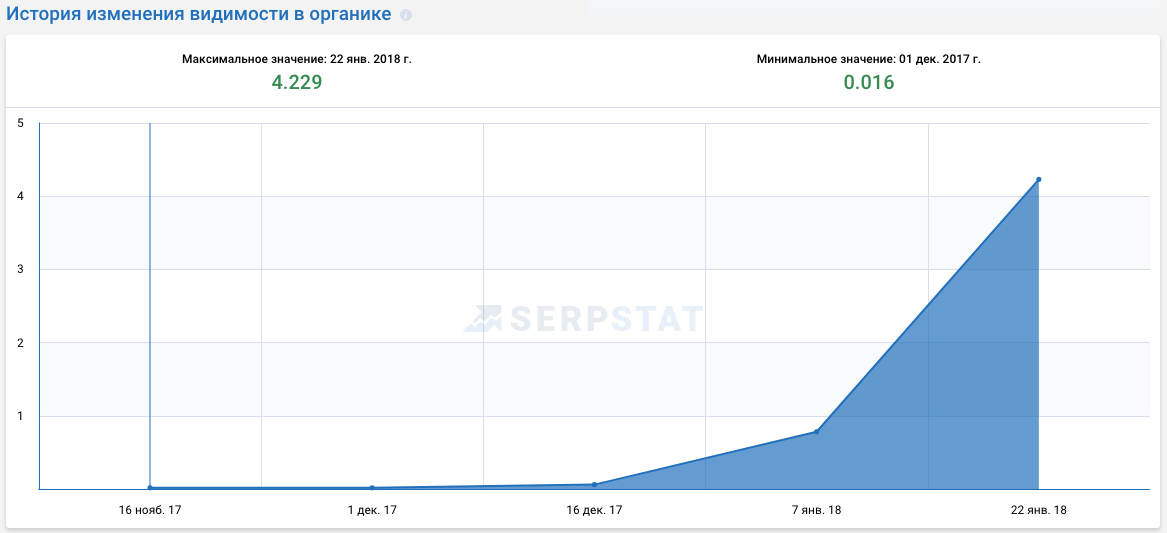Click the info icon beside the chart title
Image resolution: width=1167 pixels, height=533 pixels.
405,17
